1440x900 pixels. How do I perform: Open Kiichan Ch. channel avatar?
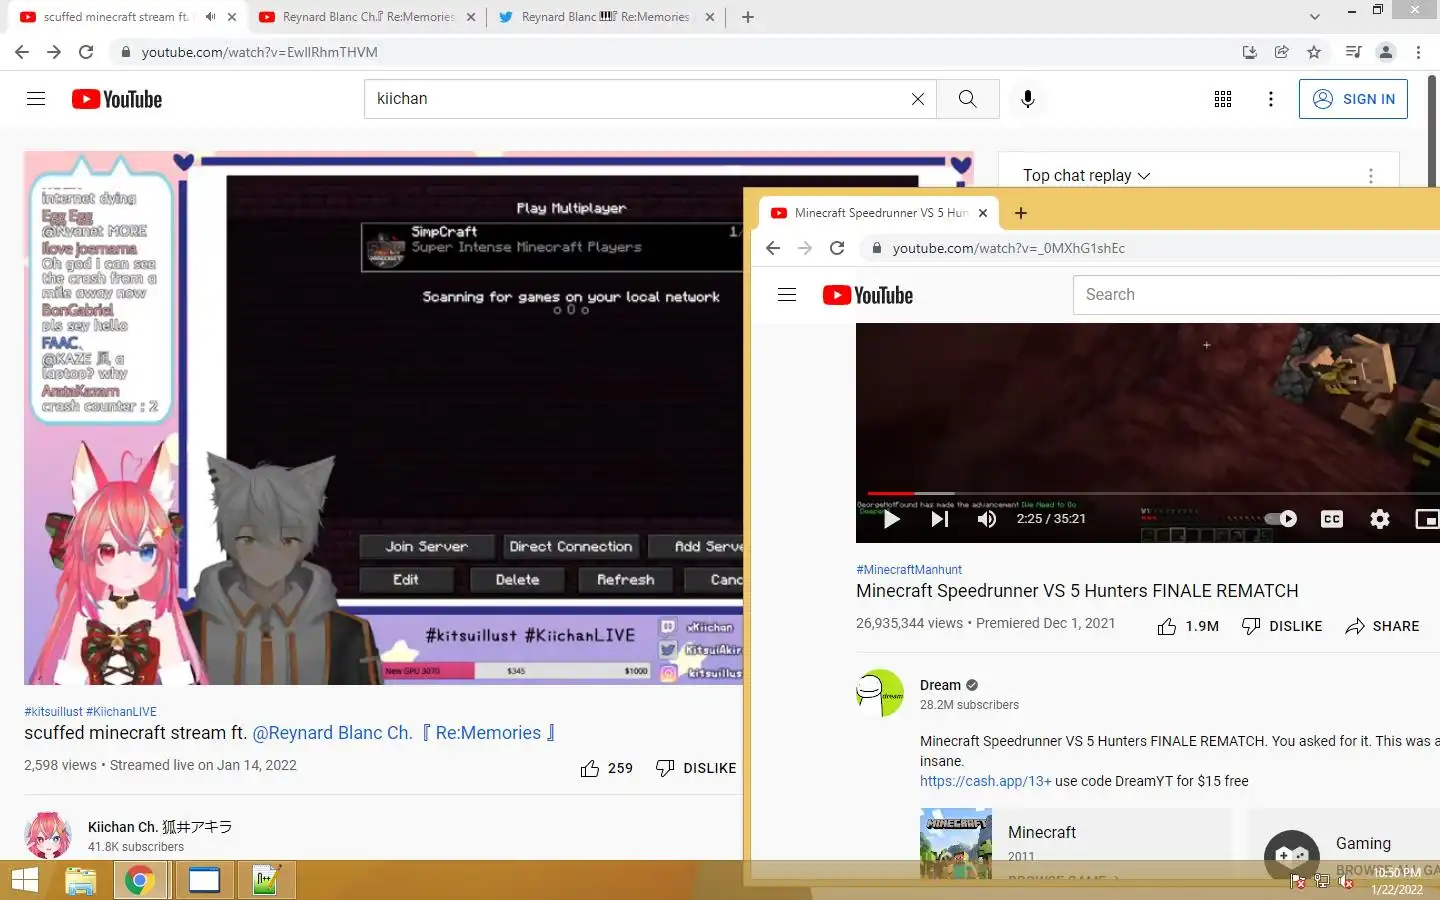(48, 836)
